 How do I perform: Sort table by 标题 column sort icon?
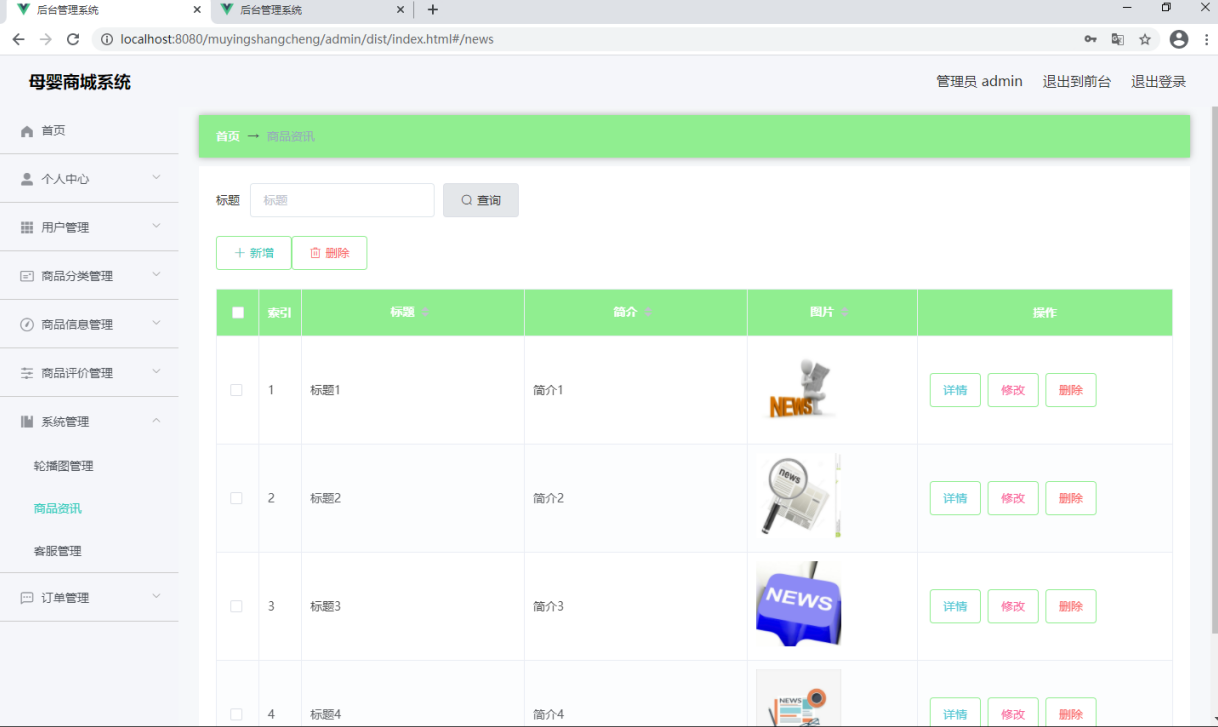pos(425,313)
